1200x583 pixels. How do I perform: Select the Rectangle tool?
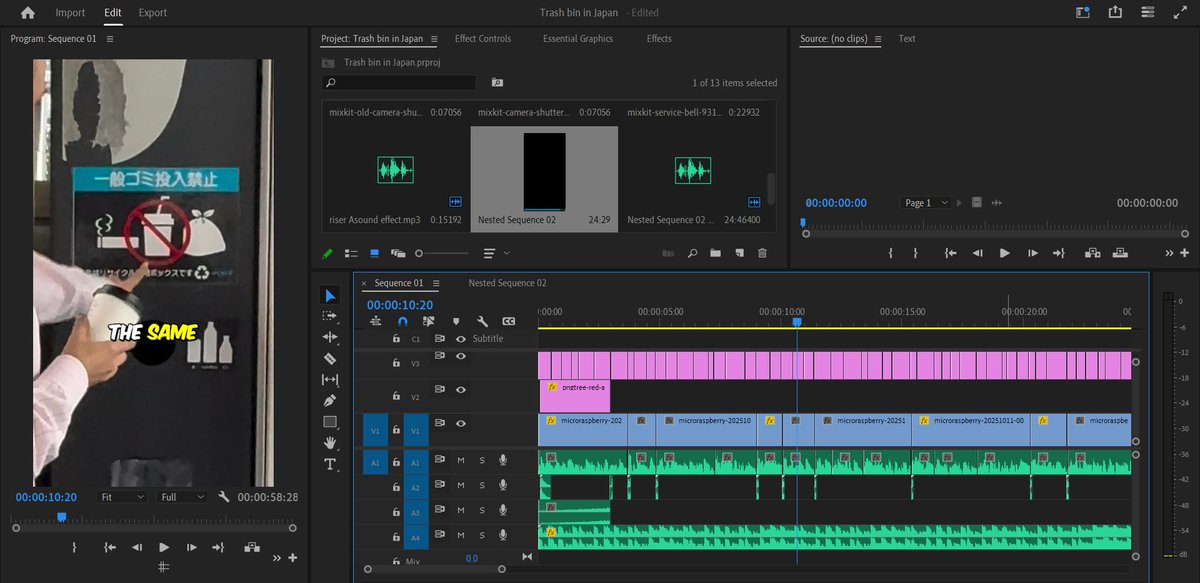pos(331,422)
